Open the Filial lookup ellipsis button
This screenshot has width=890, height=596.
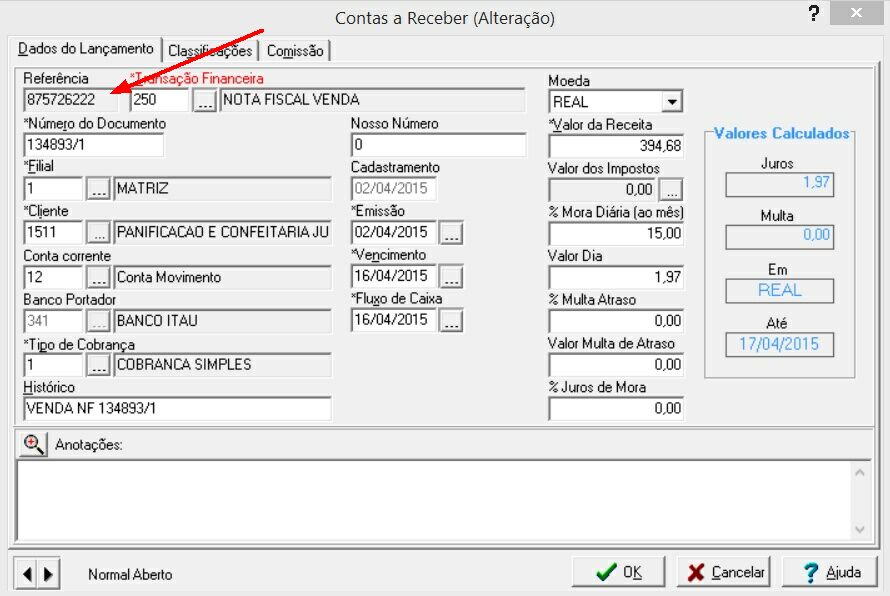(x=98, y=189)
